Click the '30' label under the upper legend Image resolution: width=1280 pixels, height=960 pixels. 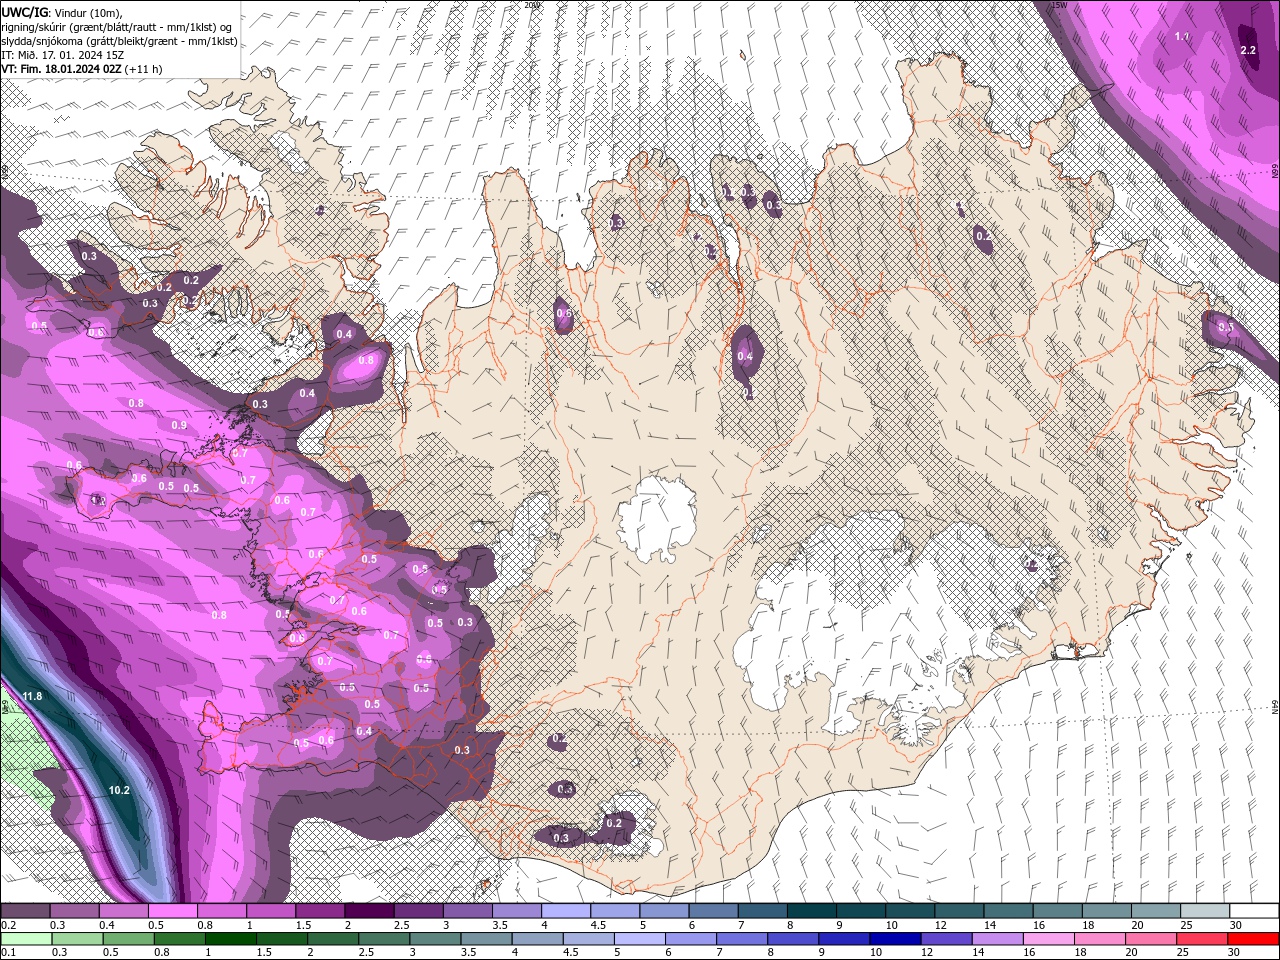click(1236, 925)
